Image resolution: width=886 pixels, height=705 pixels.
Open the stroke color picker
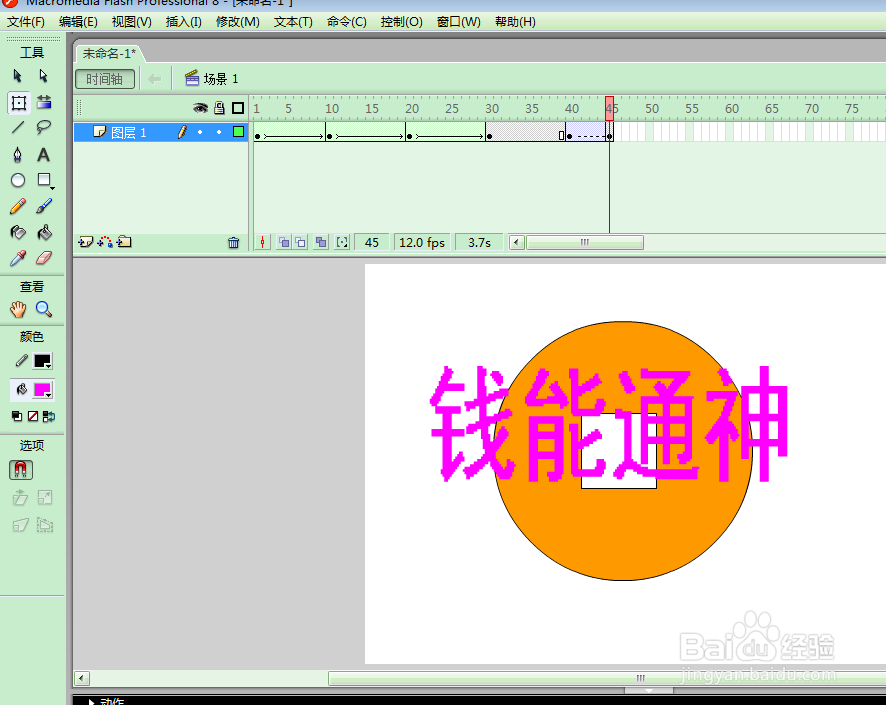pyautogui.click(x=43, y=360)
